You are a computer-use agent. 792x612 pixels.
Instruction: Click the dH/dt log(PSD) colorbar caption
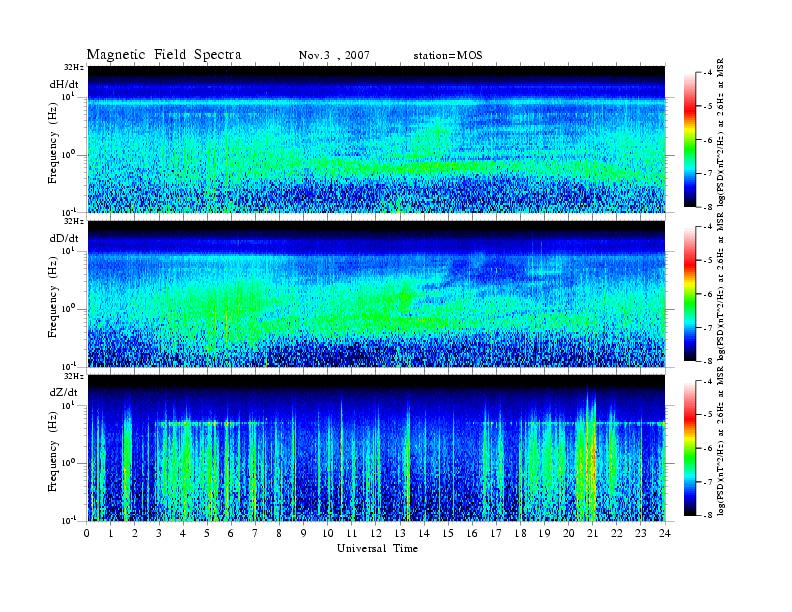coord(721,132)
